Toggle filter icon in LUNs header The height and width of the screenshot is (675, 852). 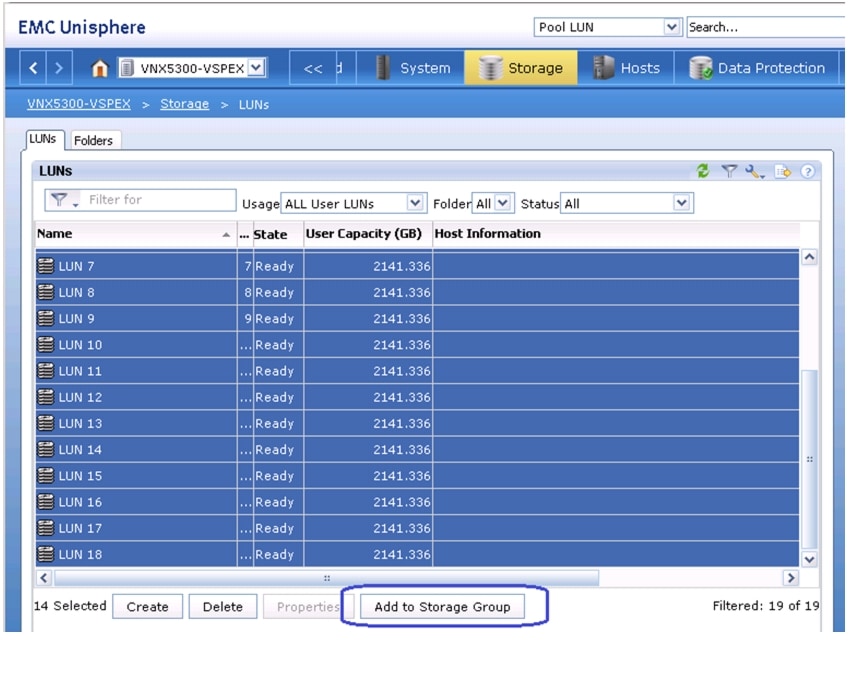(x=729, y=171)
